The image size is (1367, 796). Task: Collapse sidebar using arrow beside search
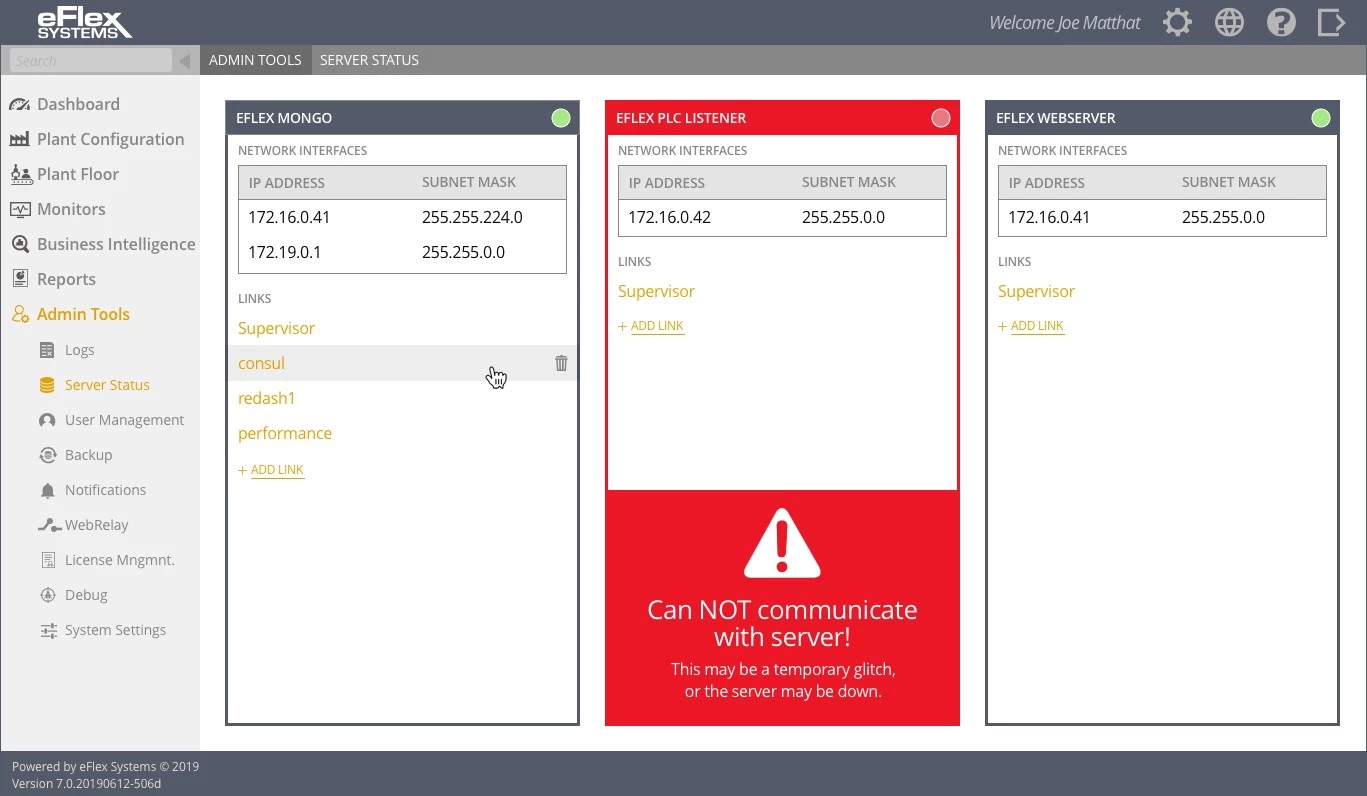[x=184, y=61]
